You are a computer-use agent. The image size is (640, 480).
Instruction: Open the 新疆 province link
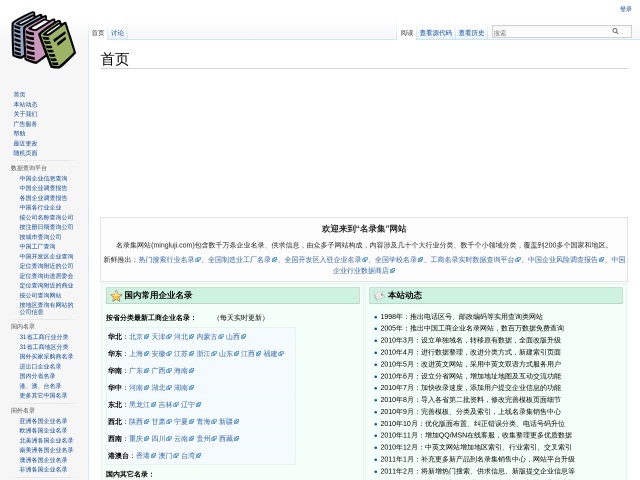click(x=229, y=422)
